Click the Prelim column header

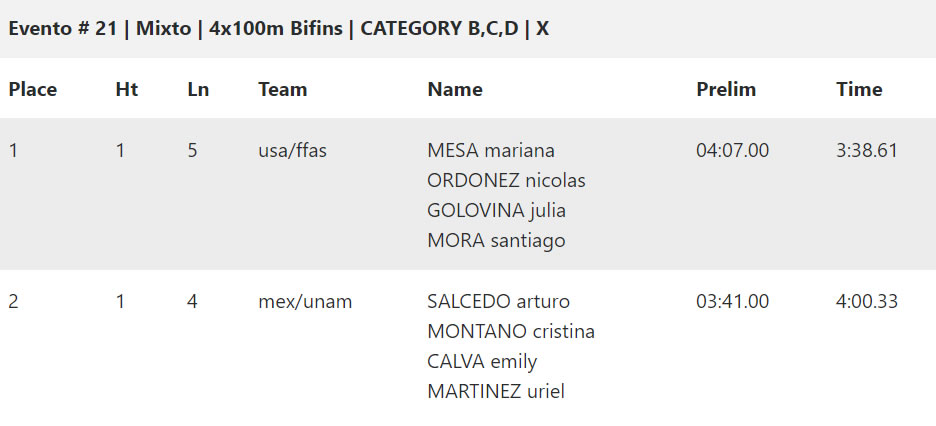point(726,89)
